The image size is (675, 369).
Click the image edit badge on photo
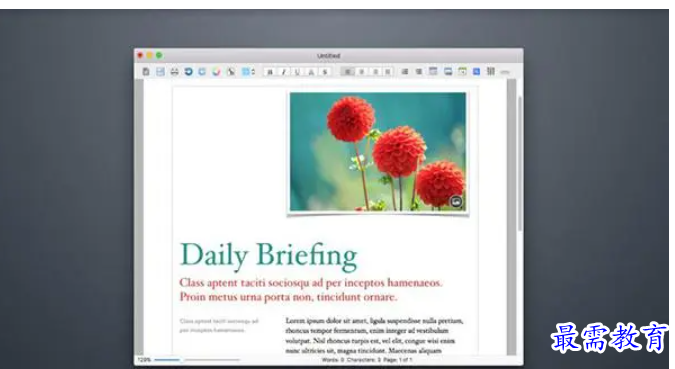(x=456, y=201)
